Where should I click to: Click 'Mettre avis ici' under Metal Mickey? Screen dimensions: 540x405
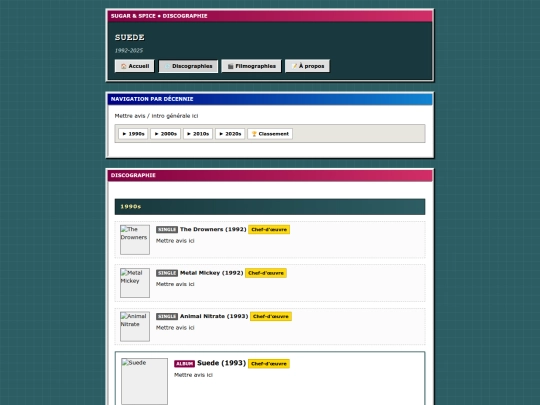tap(175, 284)
